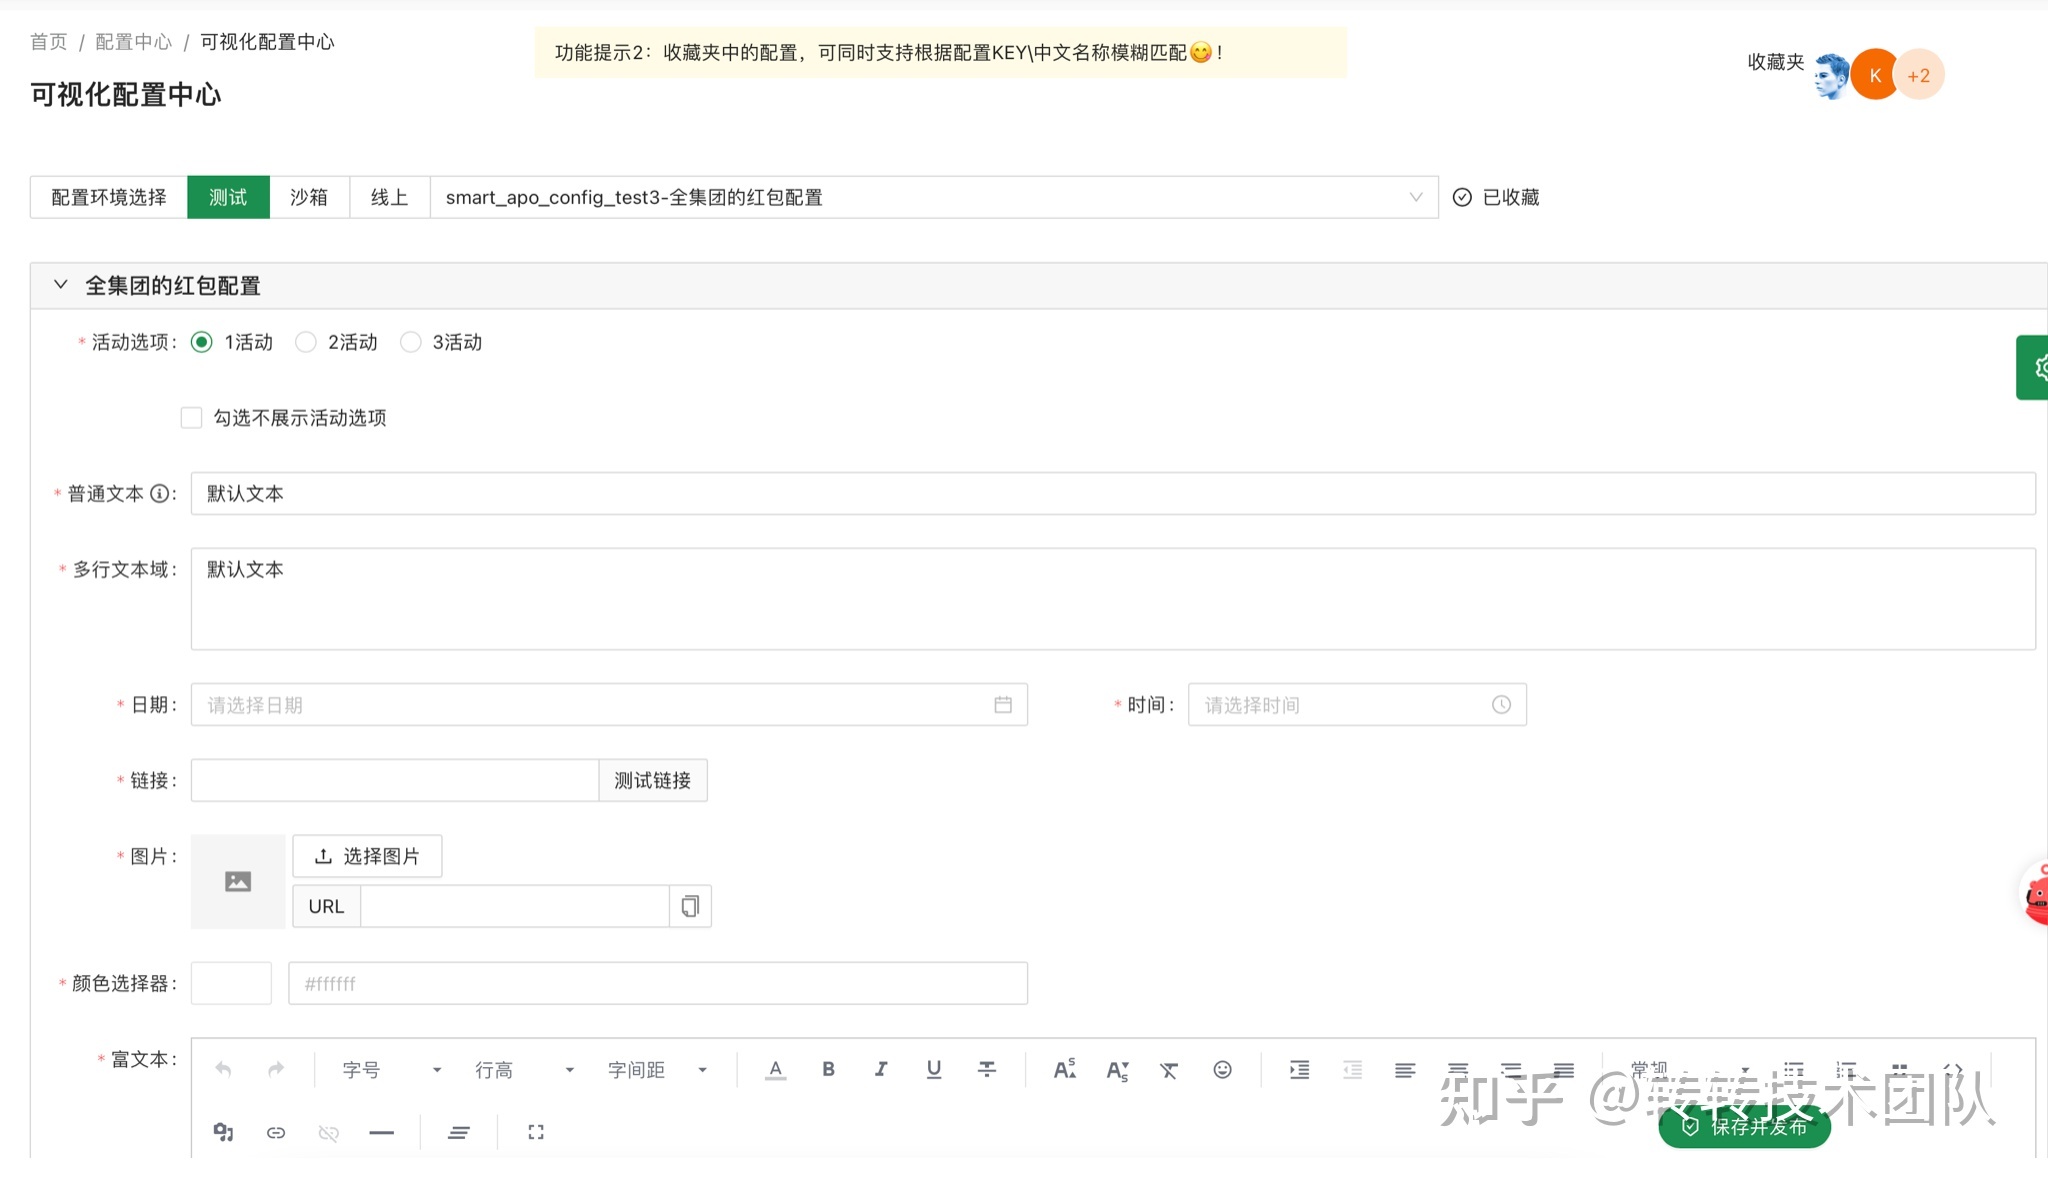Click the +2 more users avatar badge
Image resolution: width=2048 pixels, height=1182 pixels.
click(1919, 75)
